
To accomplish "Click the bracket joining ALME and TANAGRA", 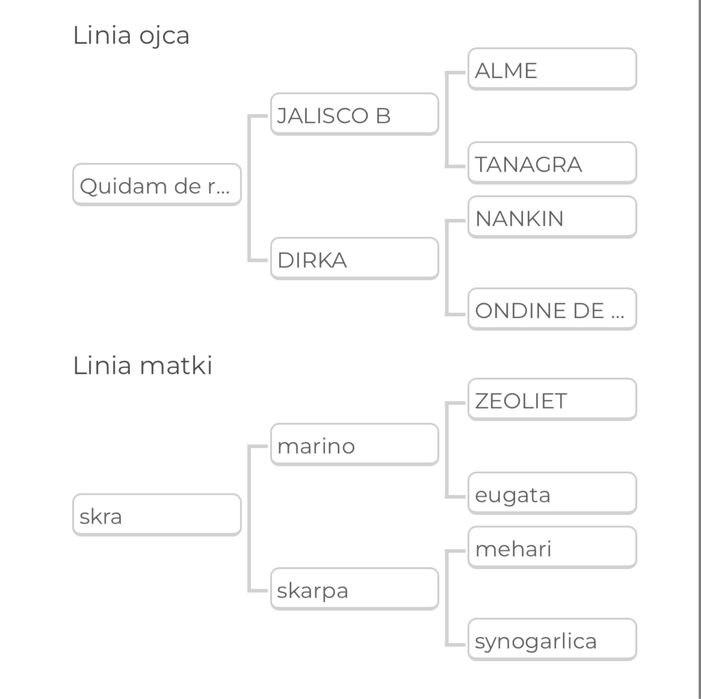I will pos(447,117).
